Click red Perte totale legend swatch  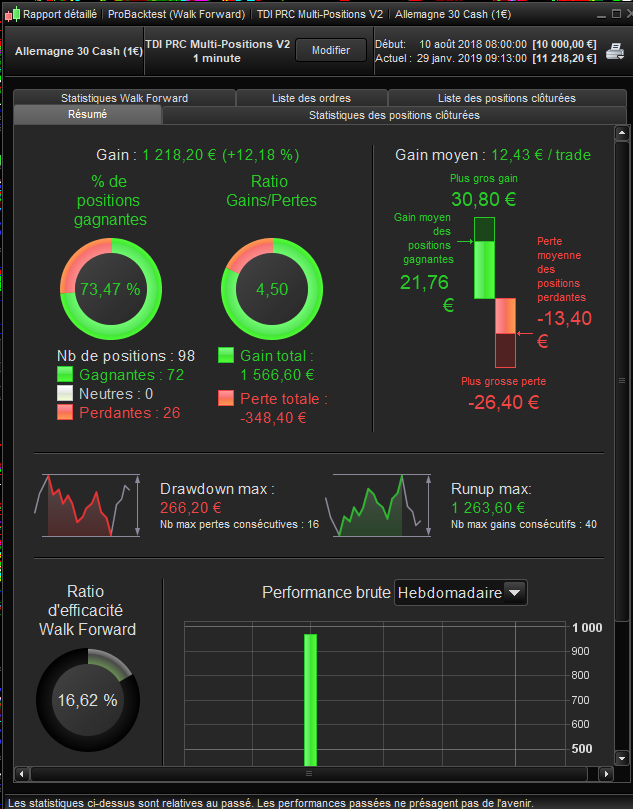[x=226, y=398]
